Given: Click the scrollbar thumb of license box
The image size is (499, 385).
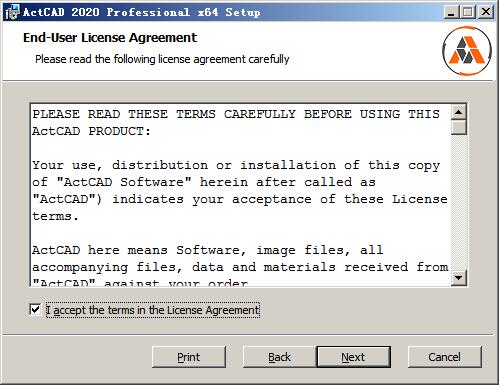Looking at the screenshot, I should point(459,127).
